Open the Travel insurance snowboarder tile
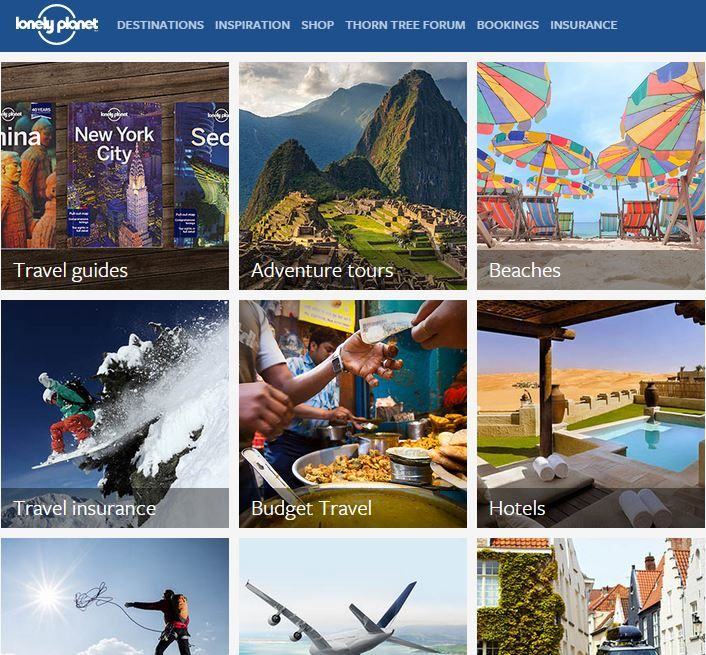The width and height of the screenshot is (706, 655). 115,414
